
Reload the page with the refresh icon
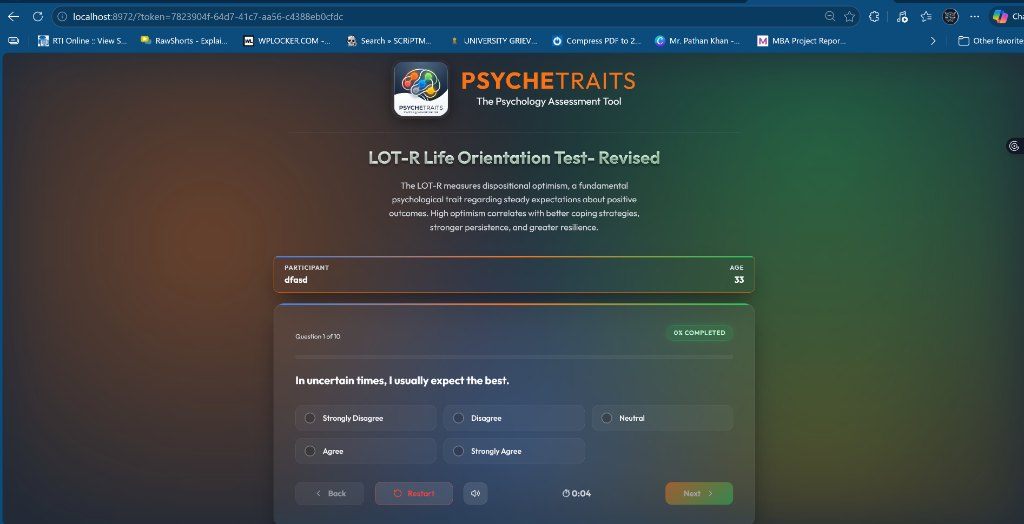[x=38, y=16]
